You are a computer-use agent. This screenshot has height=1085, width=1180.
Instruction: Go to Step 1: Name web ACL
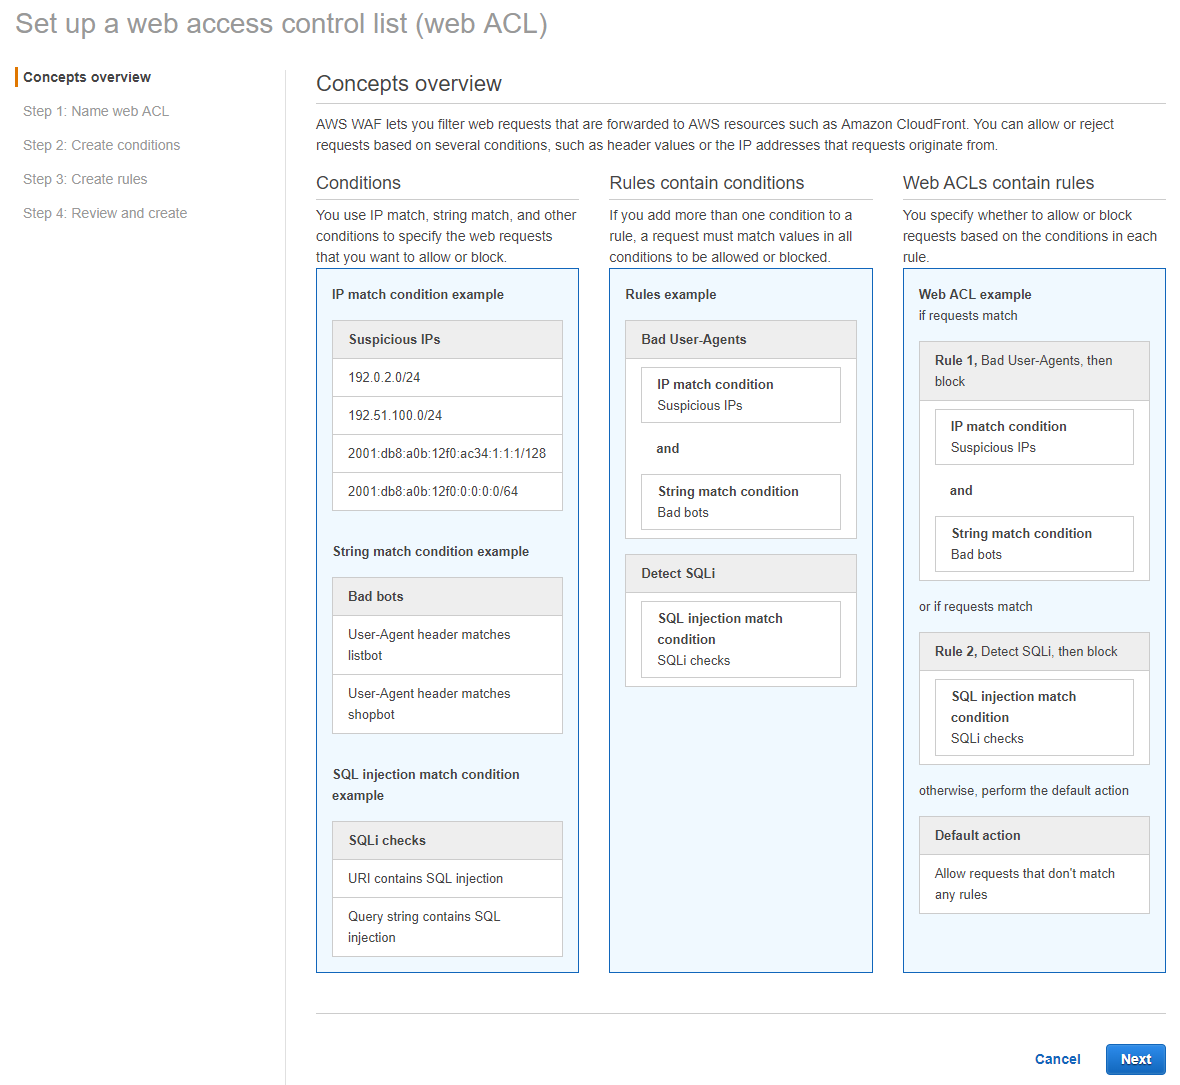[96, 111]
